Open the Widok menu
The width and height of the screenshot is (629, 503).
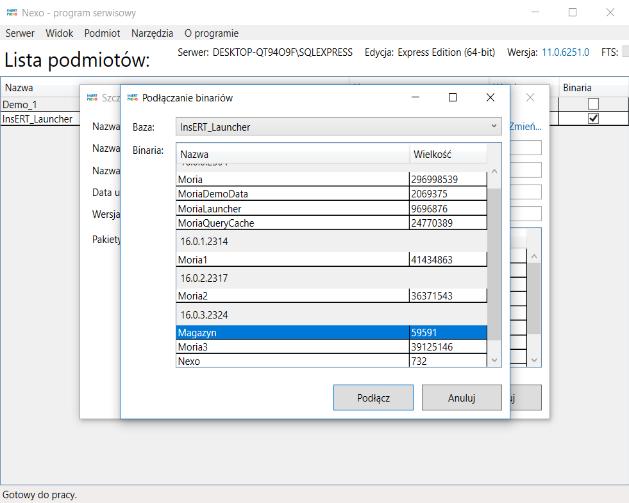(x=59, y=33)
